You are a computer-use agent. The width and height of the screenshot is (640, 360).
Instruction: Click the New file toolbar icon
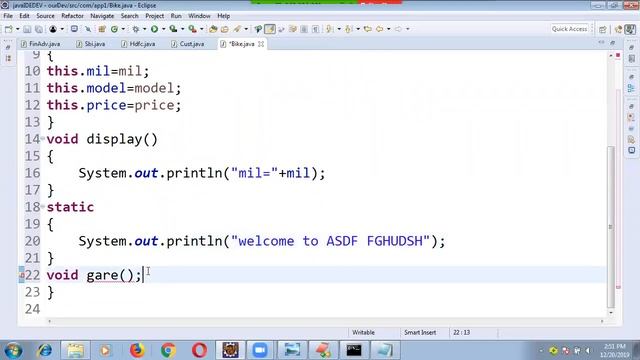point(9,29)
